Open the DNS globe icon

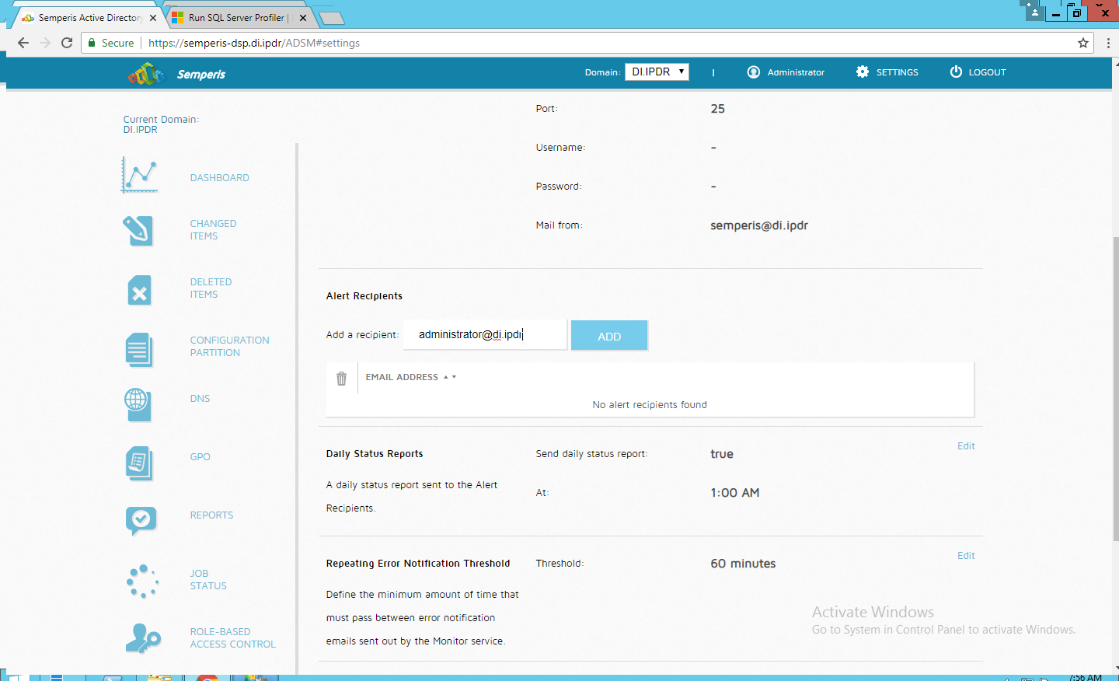point(138,403)
